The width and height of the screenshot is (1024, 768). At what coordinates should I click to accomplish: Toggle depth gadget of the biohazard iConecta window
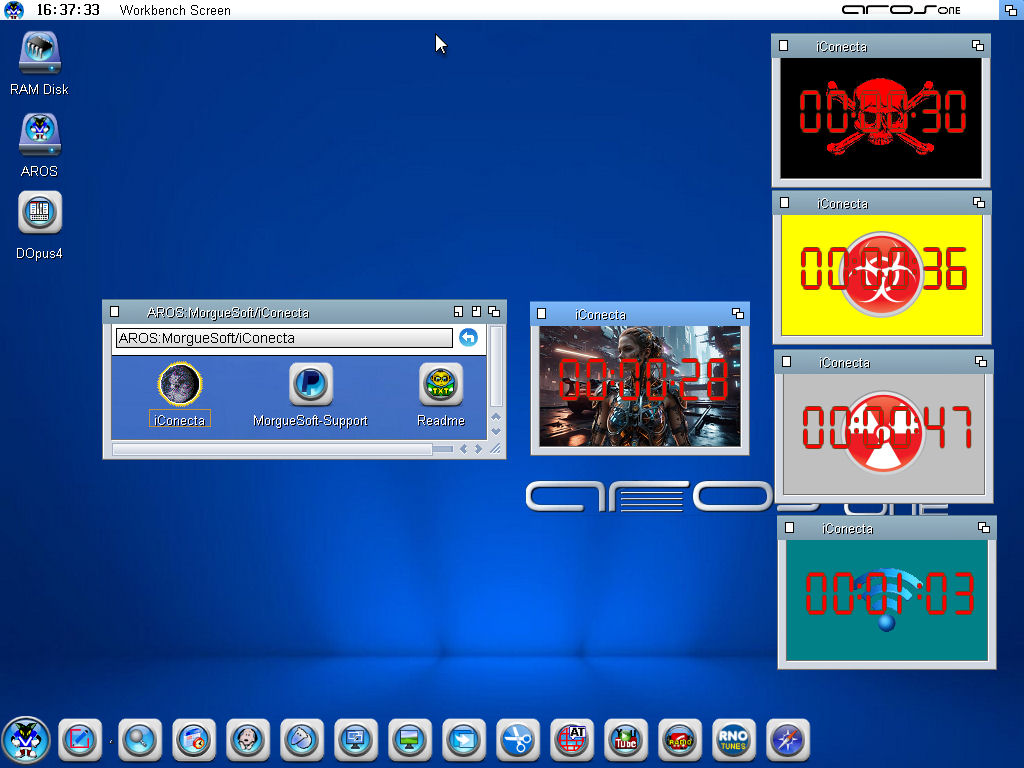point(978,203)
